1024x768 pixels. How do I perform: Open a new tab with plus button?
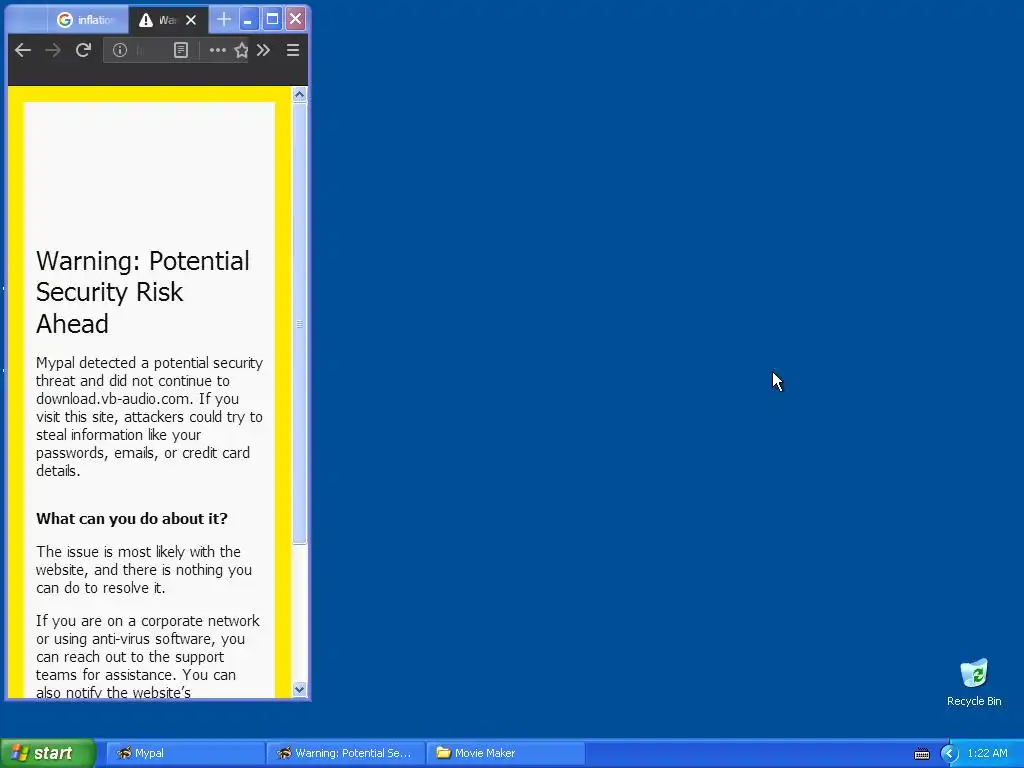coord(224,20)
